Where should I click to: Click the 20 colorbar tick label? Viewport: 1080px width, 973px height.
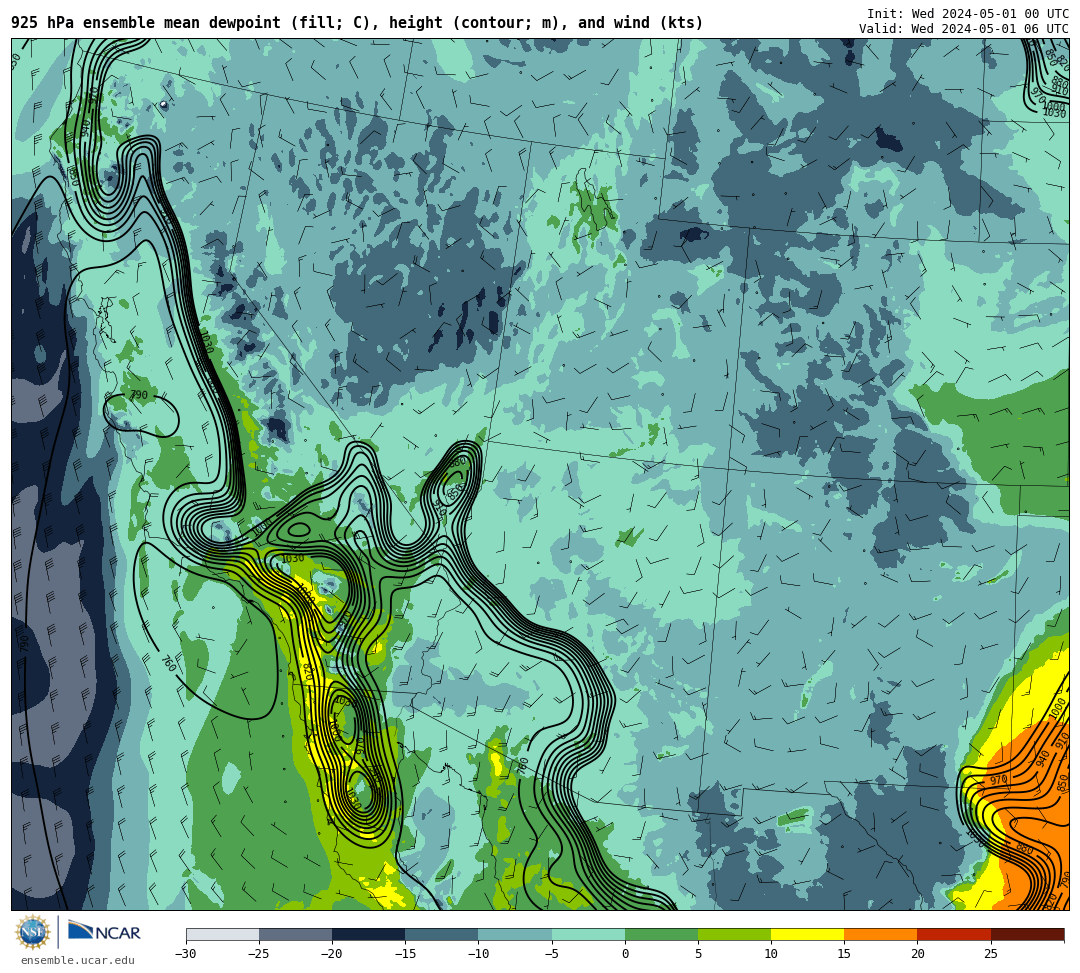click(917, 954)
